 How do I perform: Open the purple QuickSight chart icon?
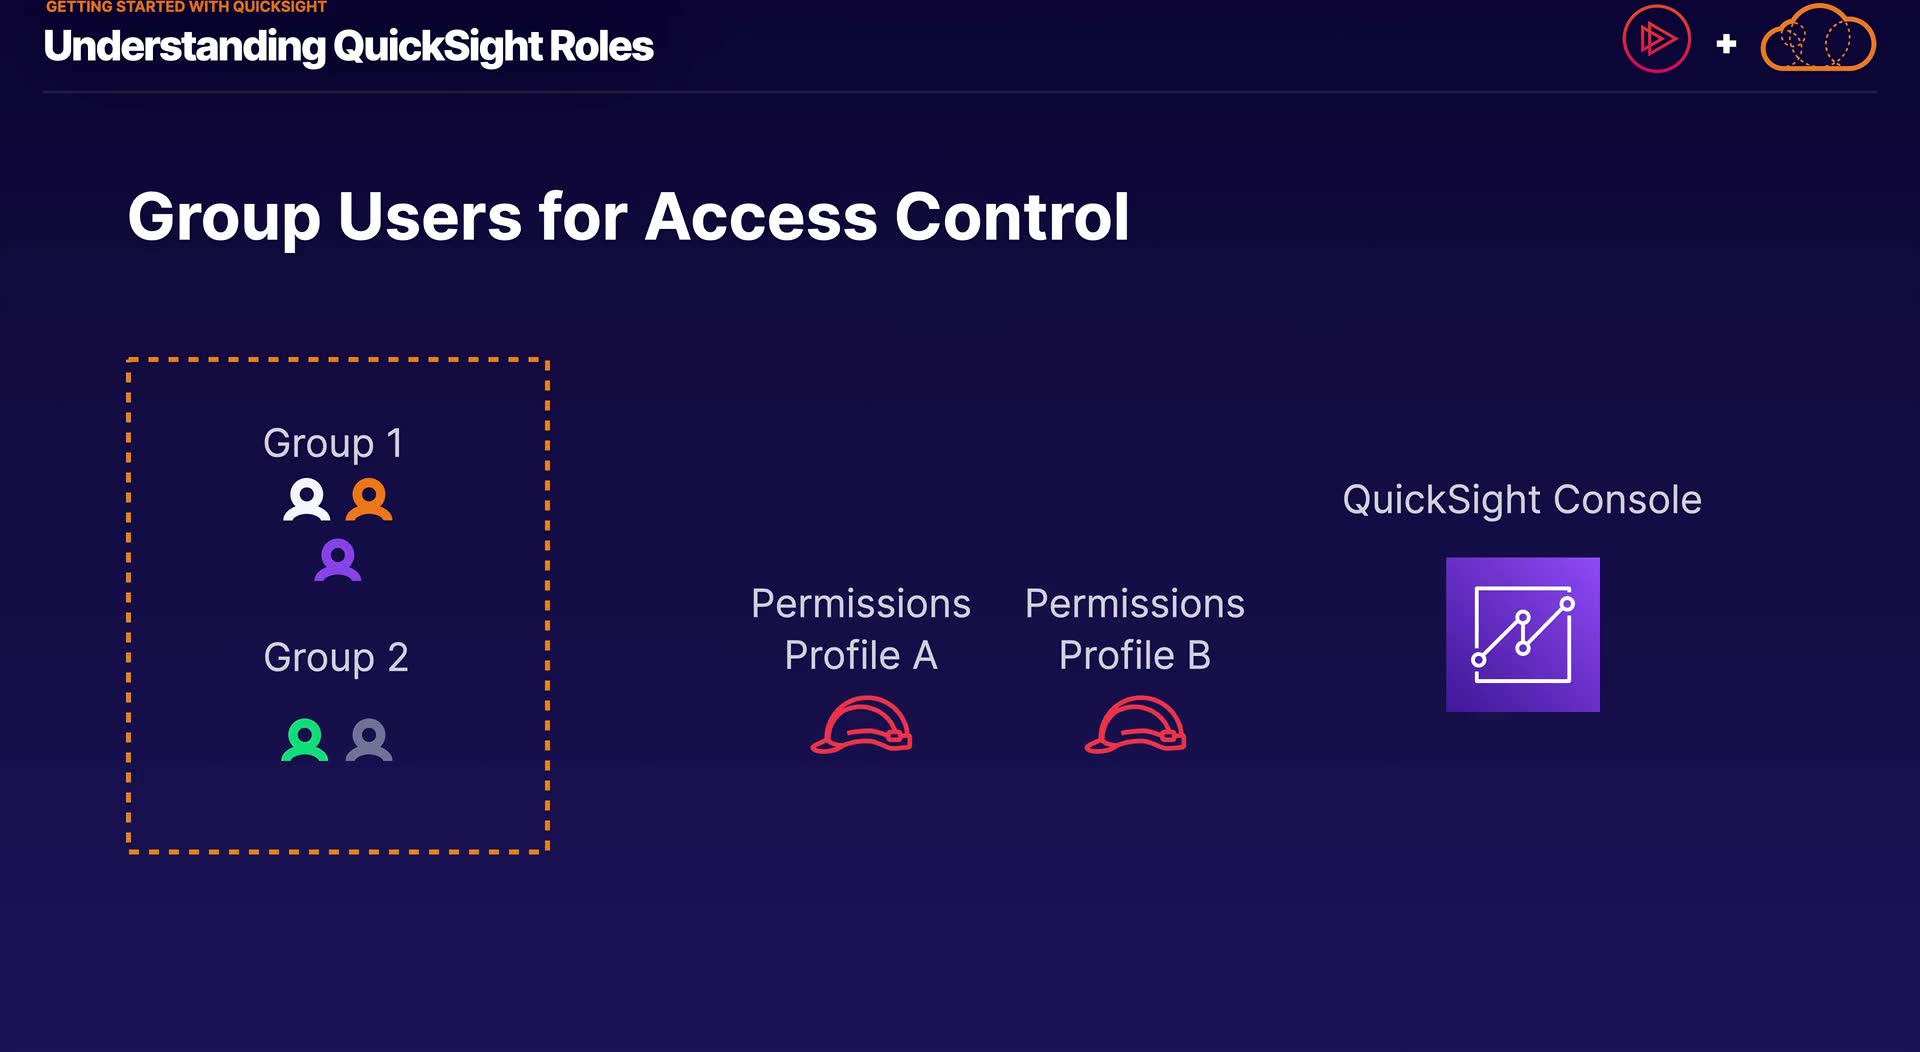pyautogui.click(x=1522, y=634)
